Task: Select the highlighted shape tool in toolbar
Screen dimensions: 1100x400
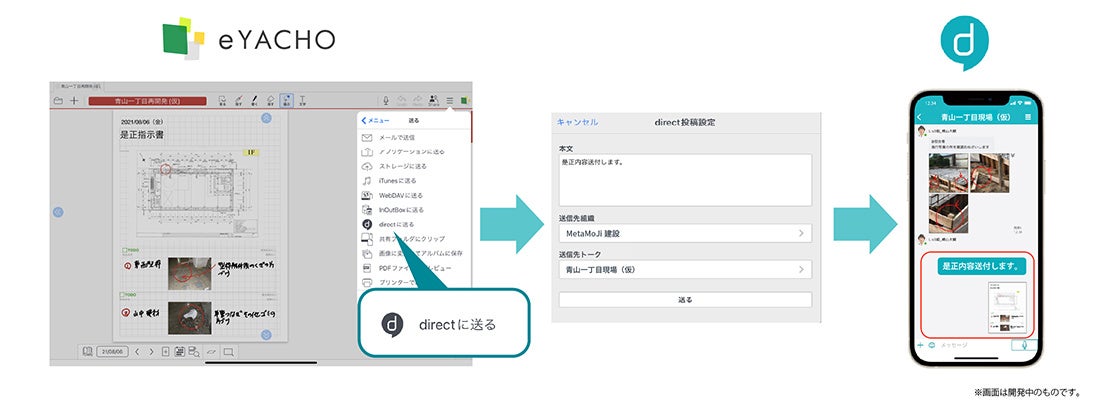Action: tap(286, 100)
